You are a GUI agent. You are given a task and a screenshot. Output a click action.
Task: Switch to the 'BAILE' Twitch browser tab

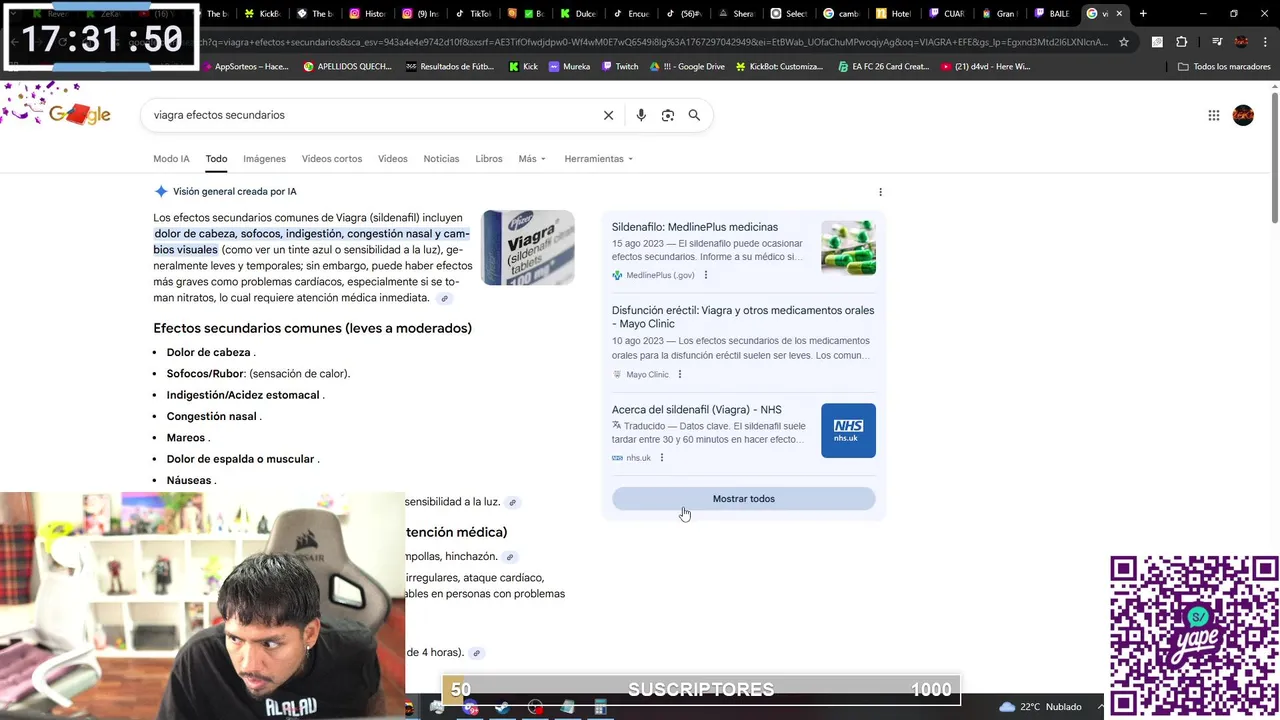click(x=1052, y=14)
